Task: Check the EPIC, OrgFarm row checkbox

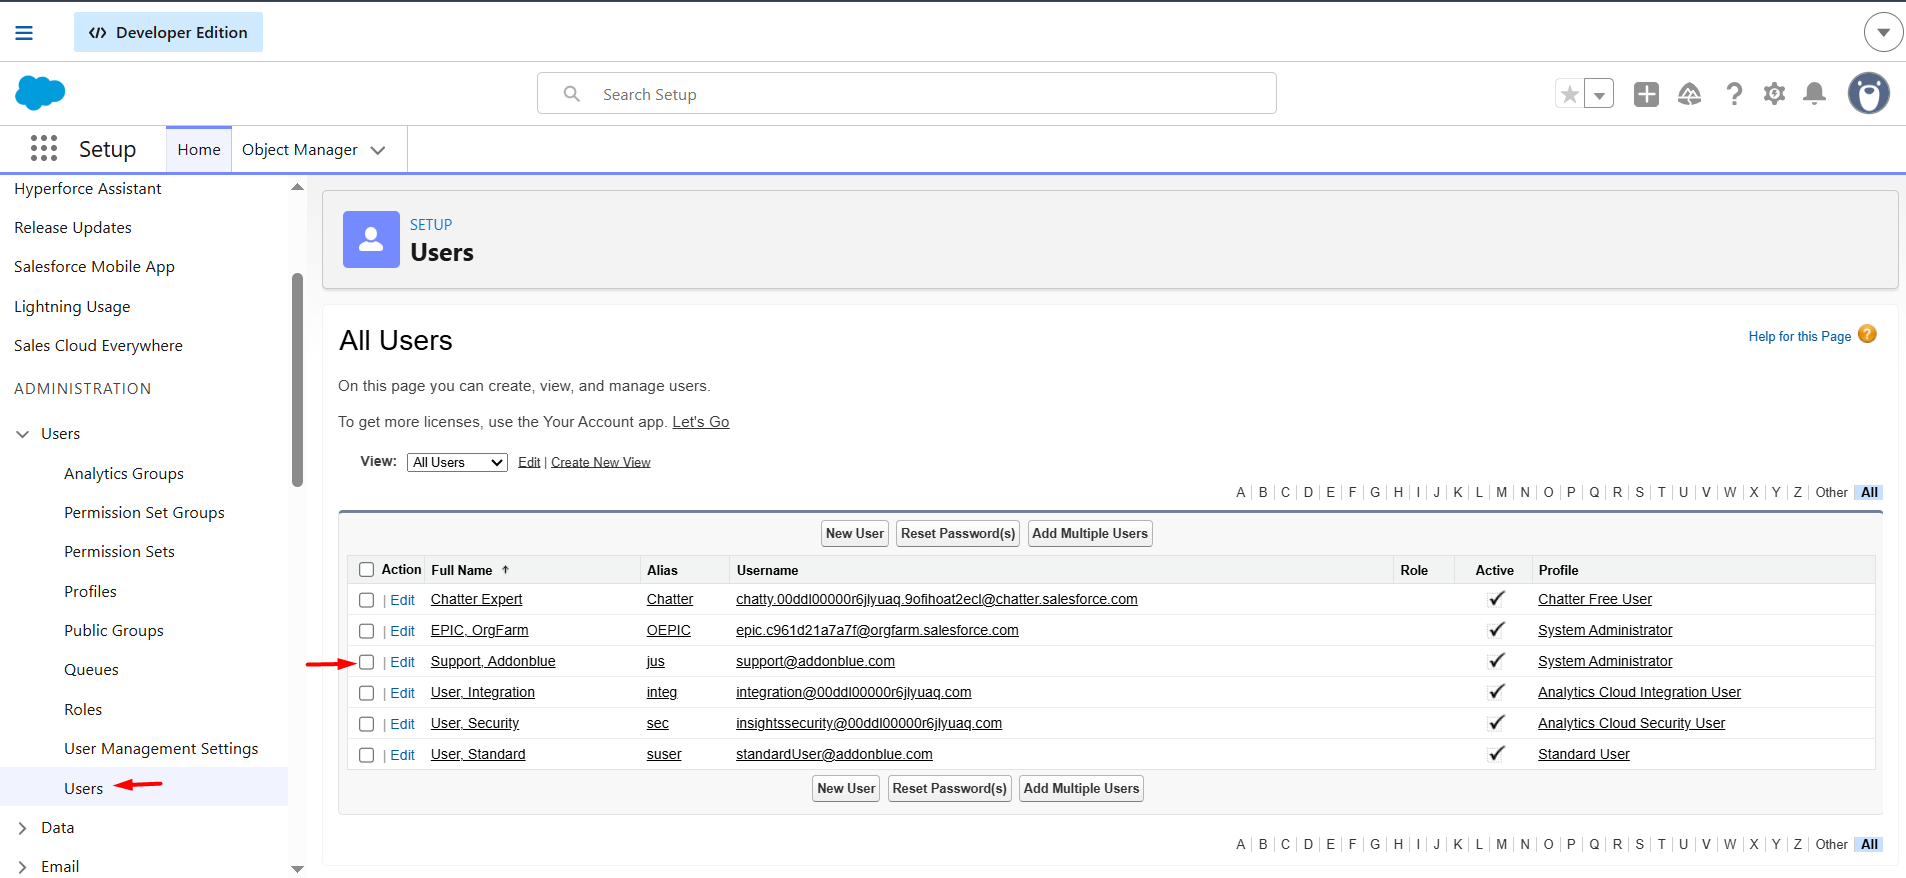Action: point(366,631)
